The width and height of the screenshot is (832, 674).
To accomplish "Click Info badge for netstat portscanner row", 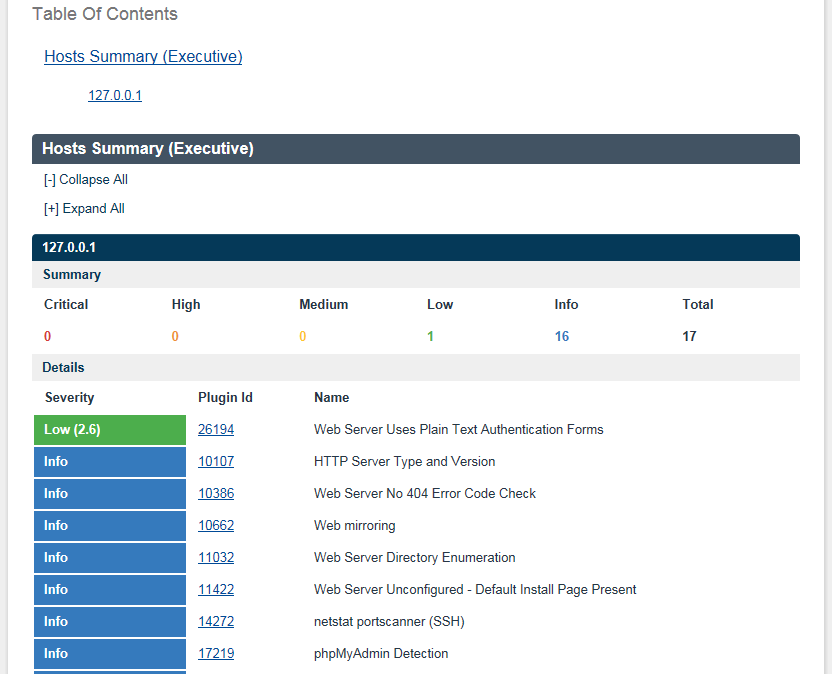I will [110, 622].
